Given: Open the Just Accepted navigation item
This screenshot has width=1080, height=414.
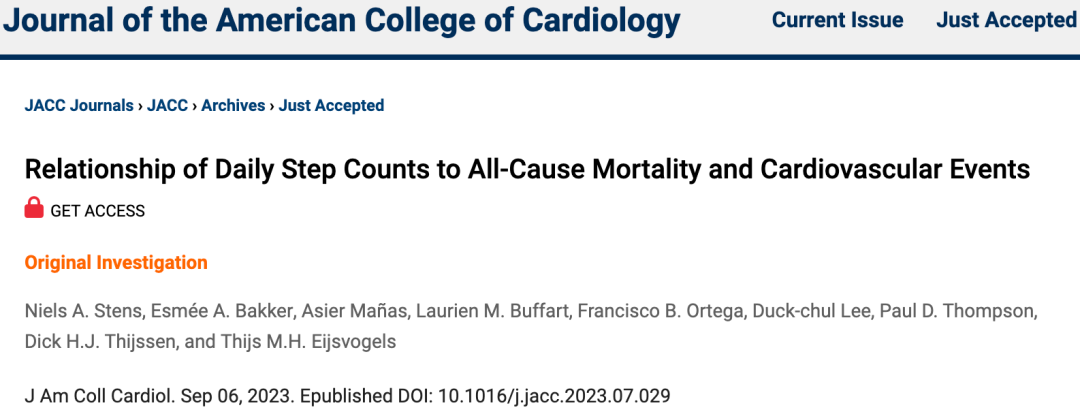Looking at the screenshot, I should click(x=1005, y=20).
